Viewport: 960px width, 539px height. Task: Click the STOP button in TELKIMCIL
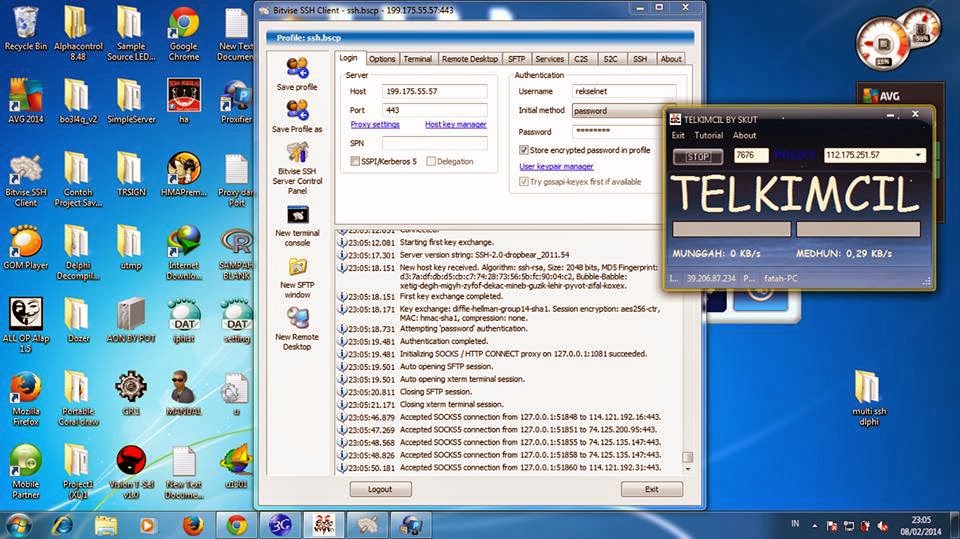[x=698, y=157]
